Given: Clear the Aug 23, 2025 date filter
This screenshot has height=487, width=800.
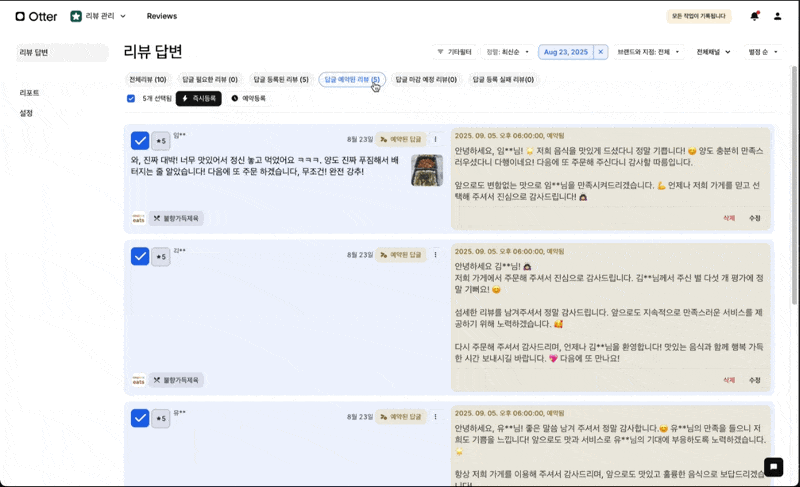Looking at the screenshot, I should (x=601, y=52).
